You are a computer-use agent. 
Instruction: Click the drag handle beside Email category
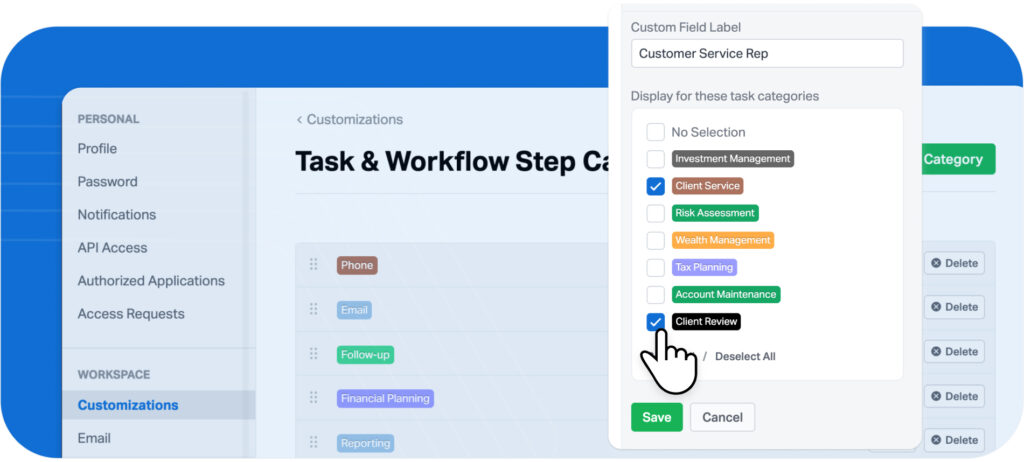click(x=313, y=310)
